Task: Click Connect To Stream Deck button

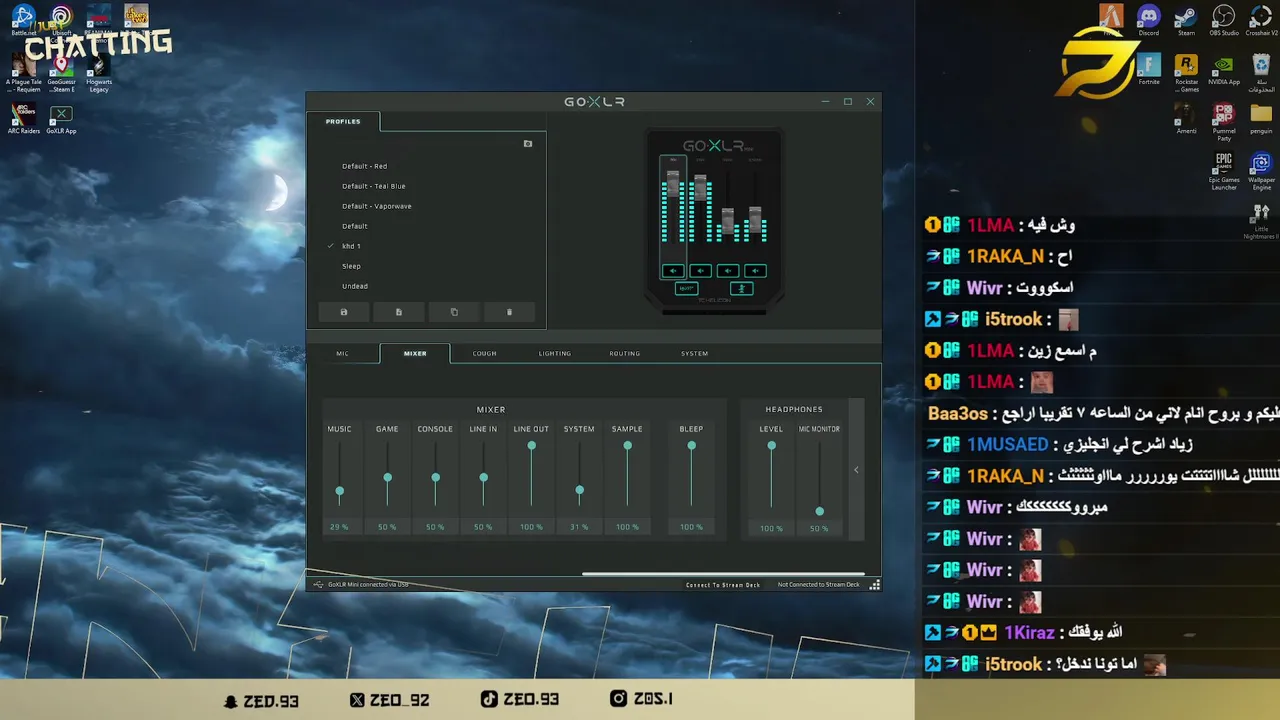Action: coord(723,585)
